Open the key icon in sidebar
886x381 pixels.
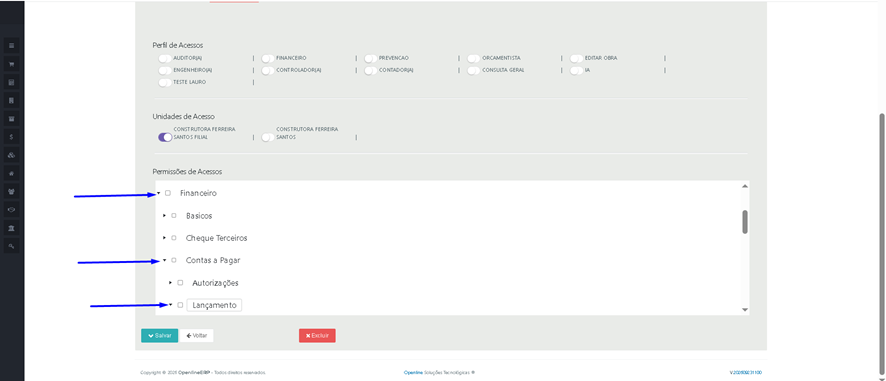click(x=11, y=246)
